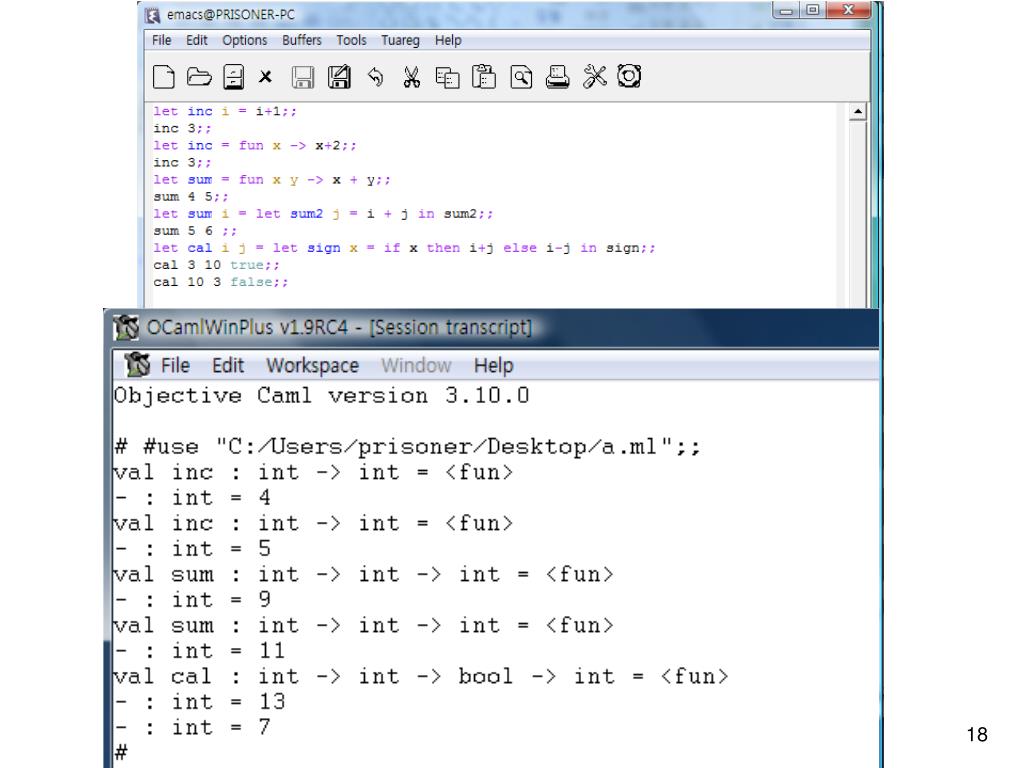Minimize the Emacs window
The width and height of the screenshot is (1024, 768).
(x=786, y=10)
